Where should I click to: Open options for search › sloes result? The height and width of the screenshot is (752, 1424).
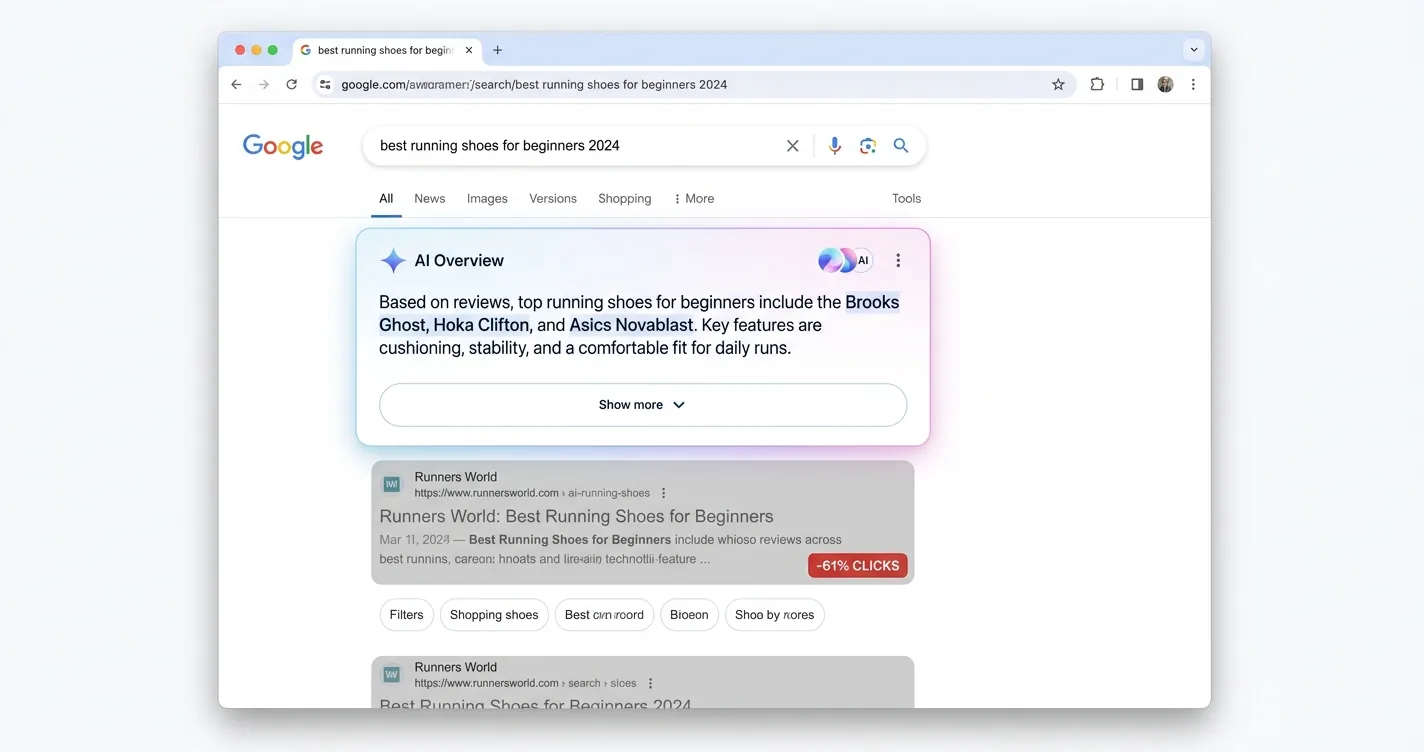[x=651, y=683]
